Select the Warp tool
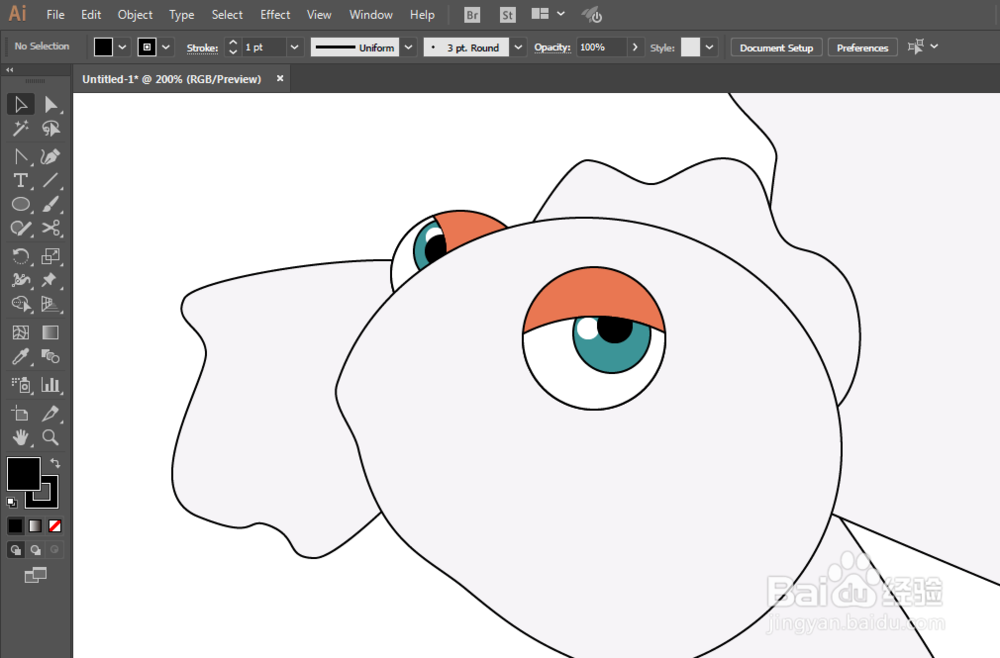The image size is (1000, 658). point(20,280)
